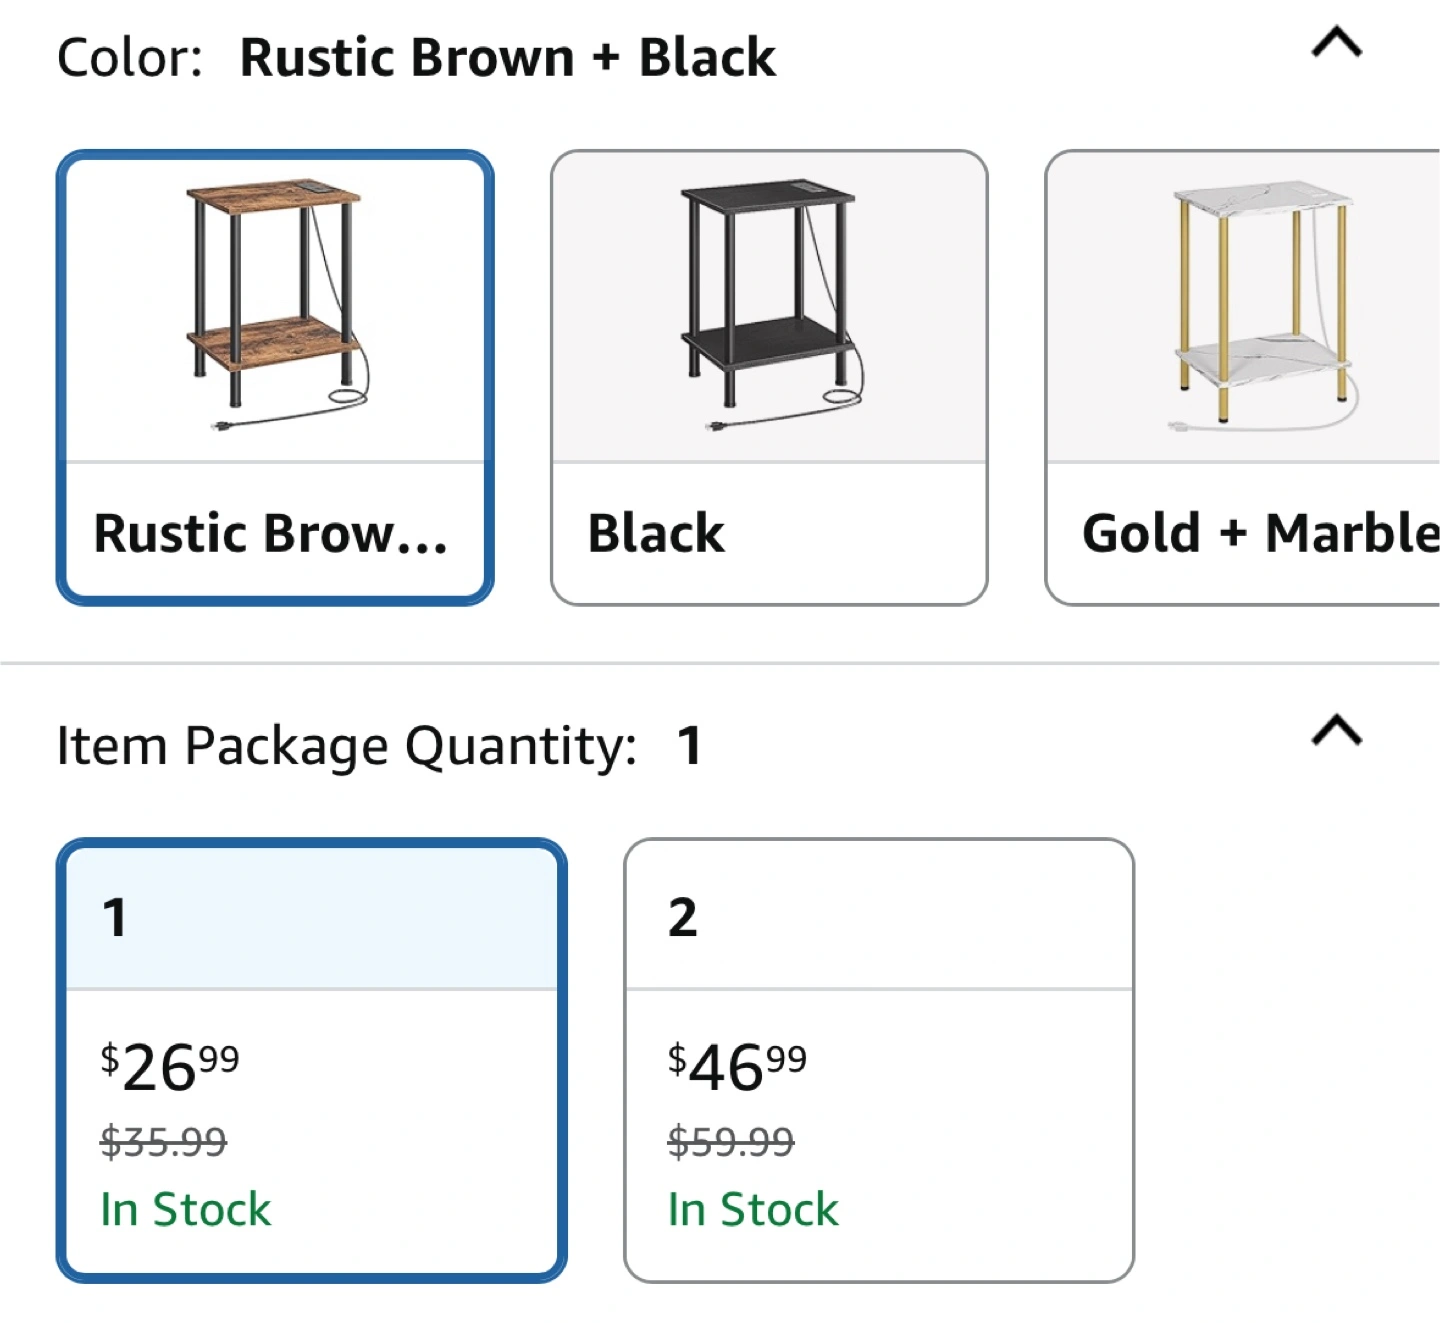
Task: Click the number 2 card header
Action: coord(879,916)
